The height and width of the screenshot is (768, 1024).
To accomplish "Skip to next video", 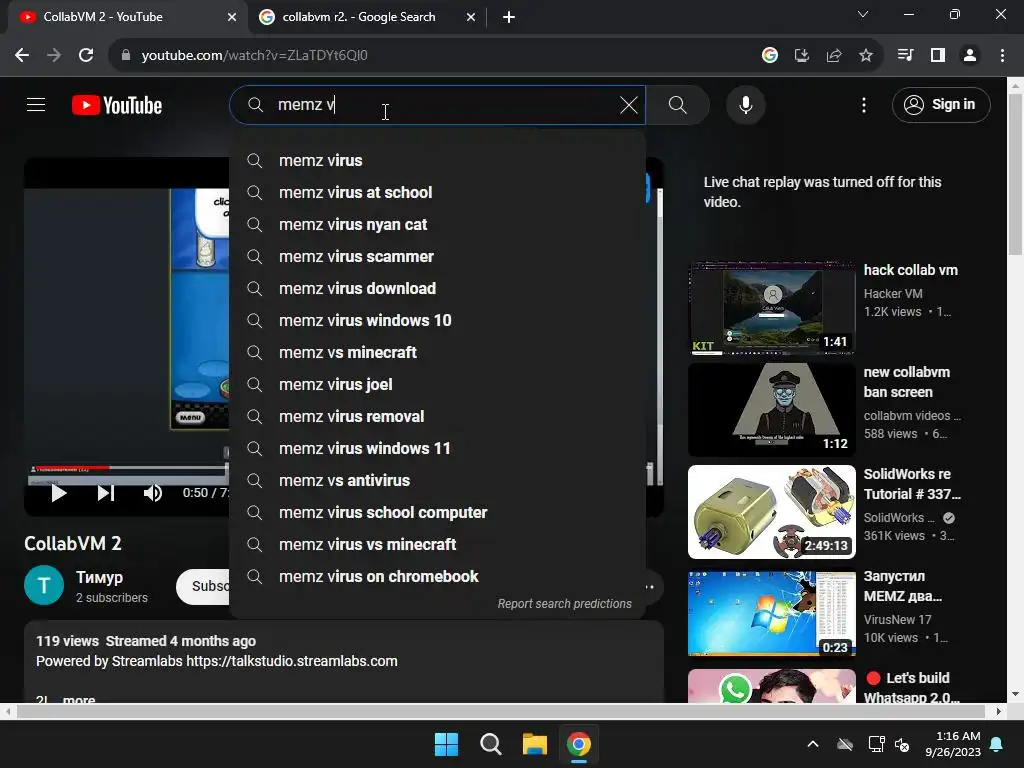I will click(x=106, y=493).
